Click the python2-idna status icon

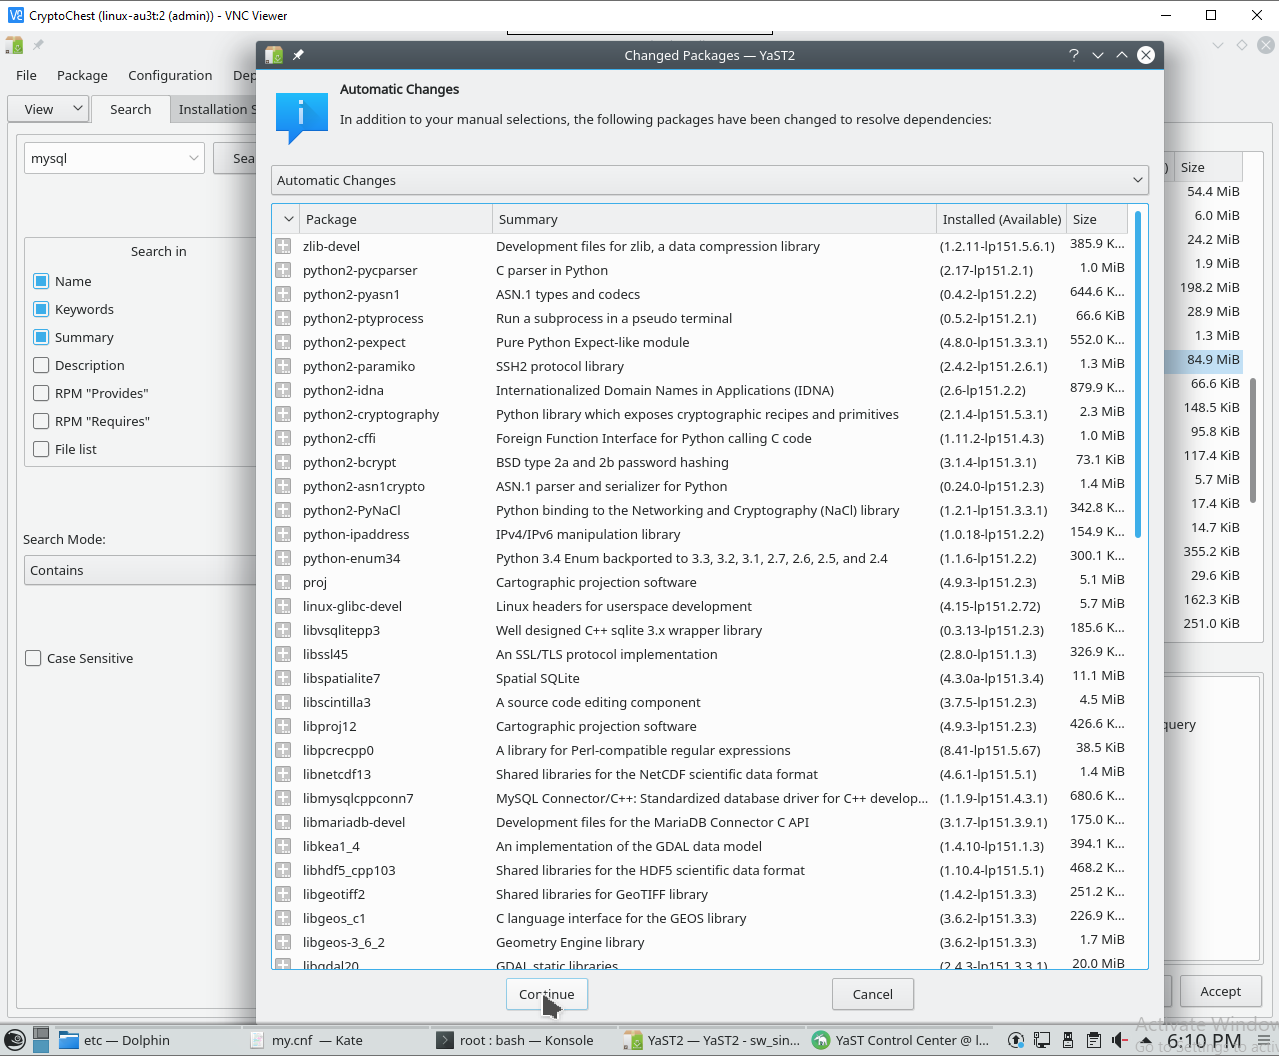283,390
